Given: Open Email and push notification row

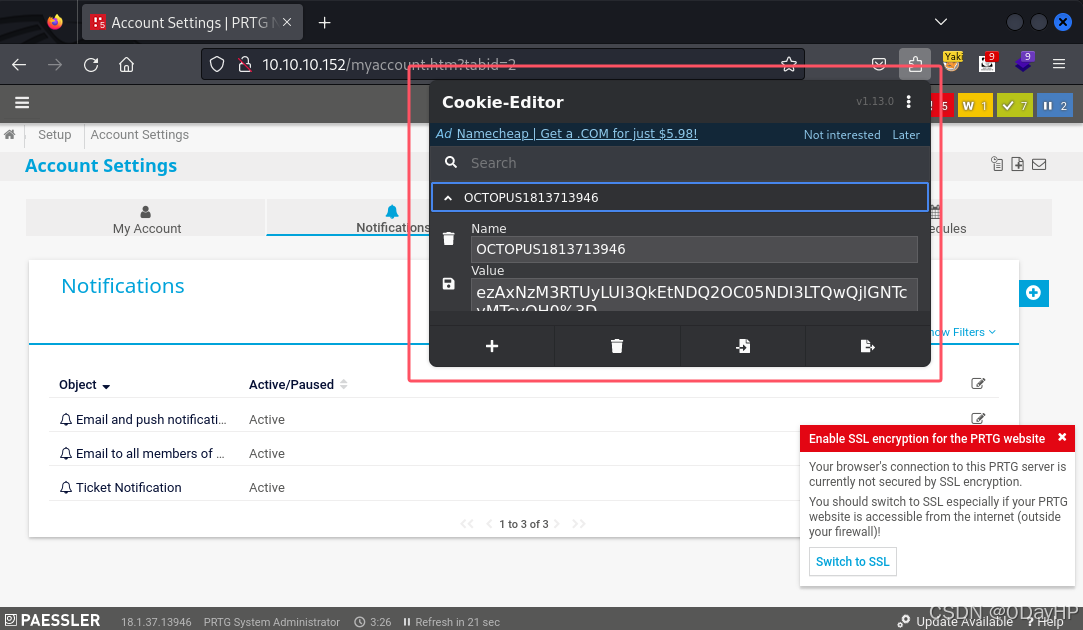Looking at the screenshot, I should pos(151,419).
